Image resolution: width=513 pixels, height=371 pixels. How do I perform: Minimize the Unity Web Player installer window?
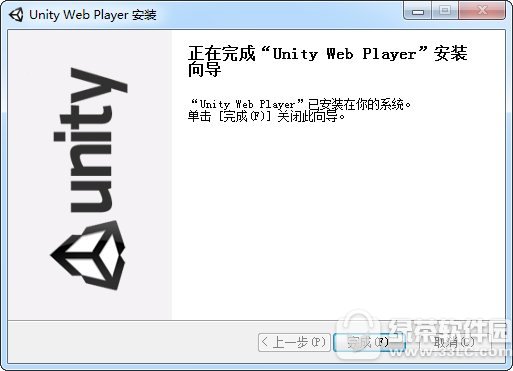(417, 11)
